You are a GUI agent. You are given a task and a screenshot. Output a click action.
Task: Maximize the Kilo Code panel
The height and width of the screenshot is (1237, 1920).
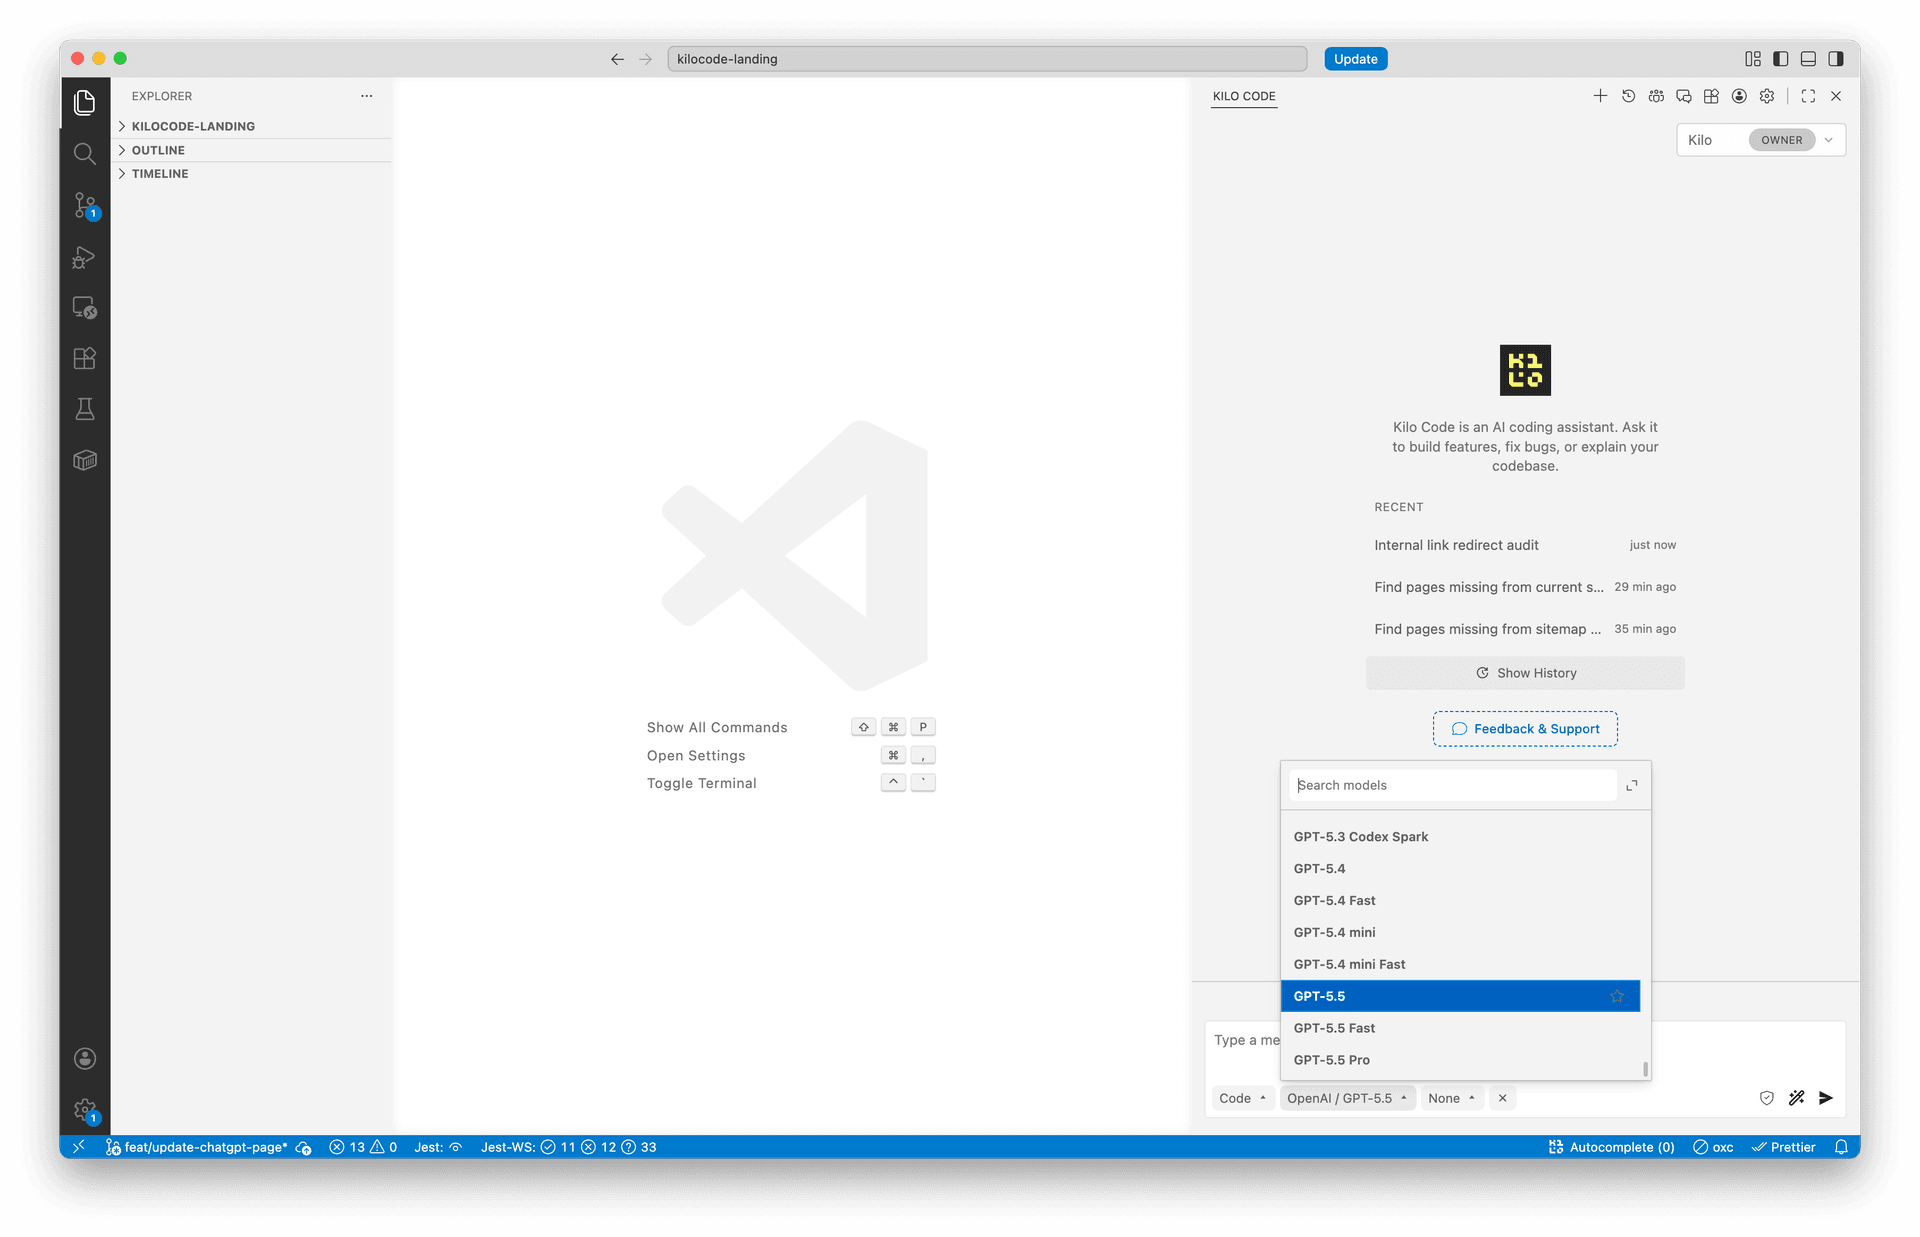click(1808, 96)
